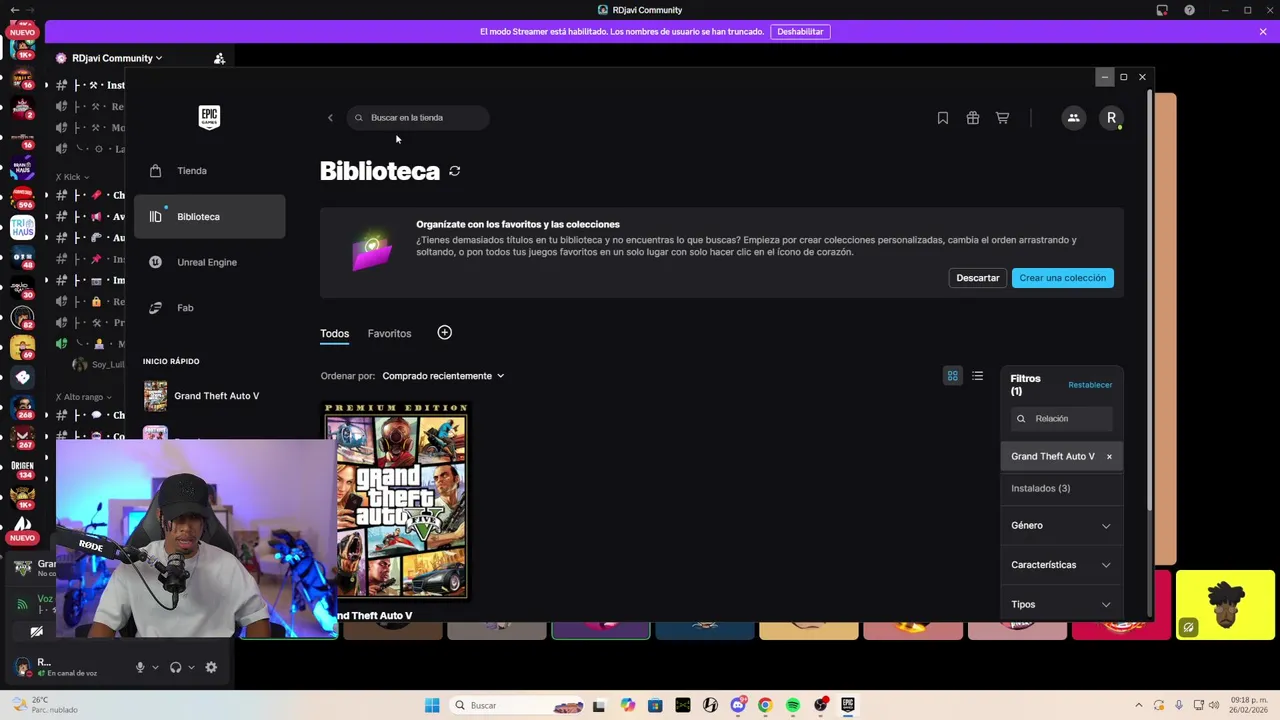Open the gift redeem icon
1280x720 pixels.
click(x=972, y=118)
